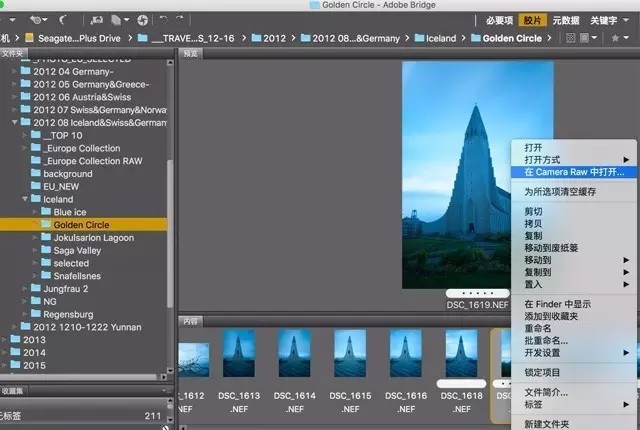Click 2012 in the breadcrumb path
The width and height of the screenshot is (640, 430).
coord(272,38)
